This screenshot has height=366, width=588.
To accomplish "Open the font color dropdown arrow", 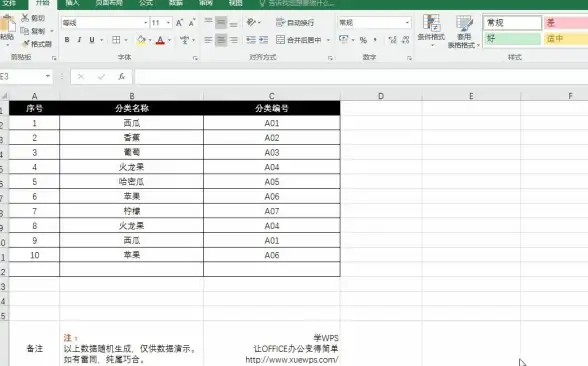I will tap(170, 40).
